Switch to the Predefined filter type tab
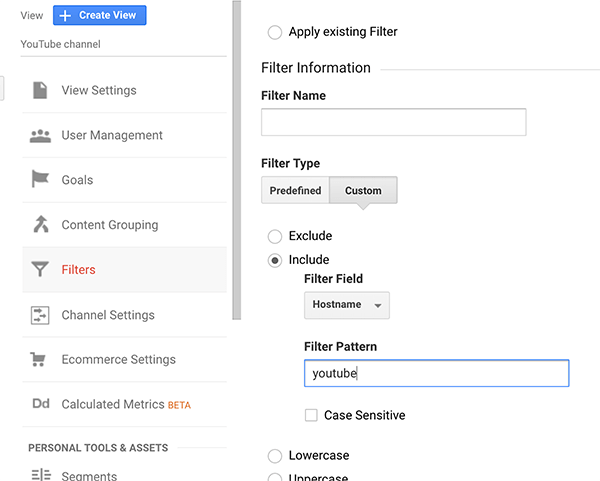Image resolution: width=600 pixels, height=481 pixels. [295, 190]
